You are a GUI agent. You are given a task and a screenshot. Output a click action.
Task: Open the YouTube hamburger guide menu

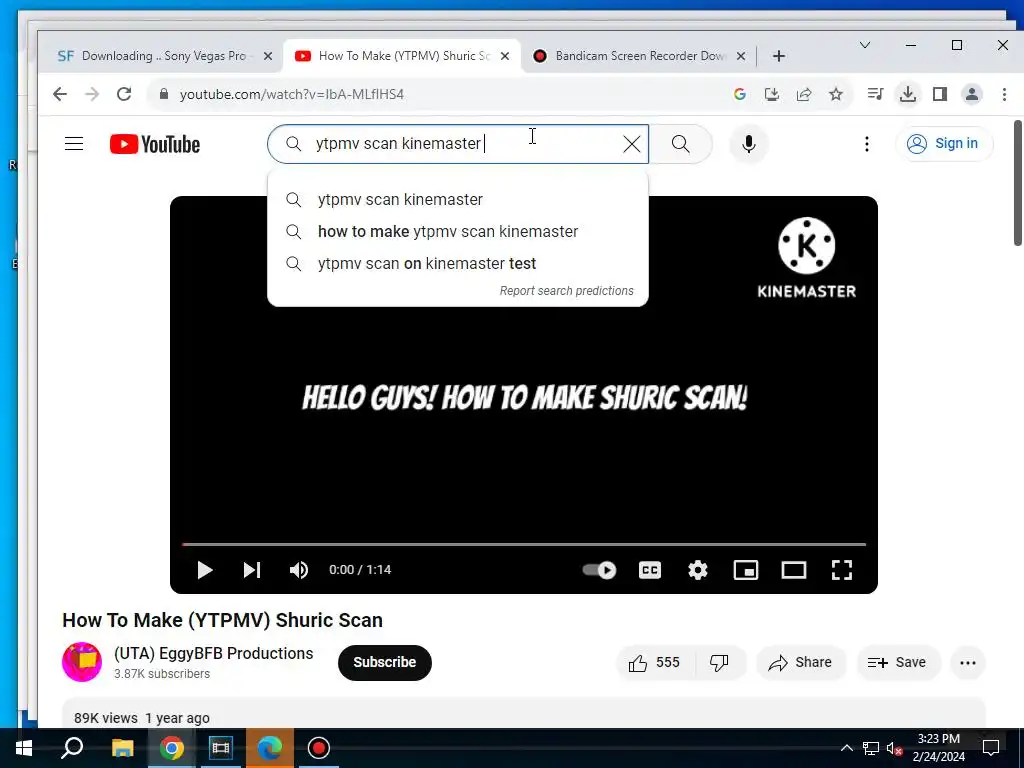pyautogui.click(x=74, y=144)
